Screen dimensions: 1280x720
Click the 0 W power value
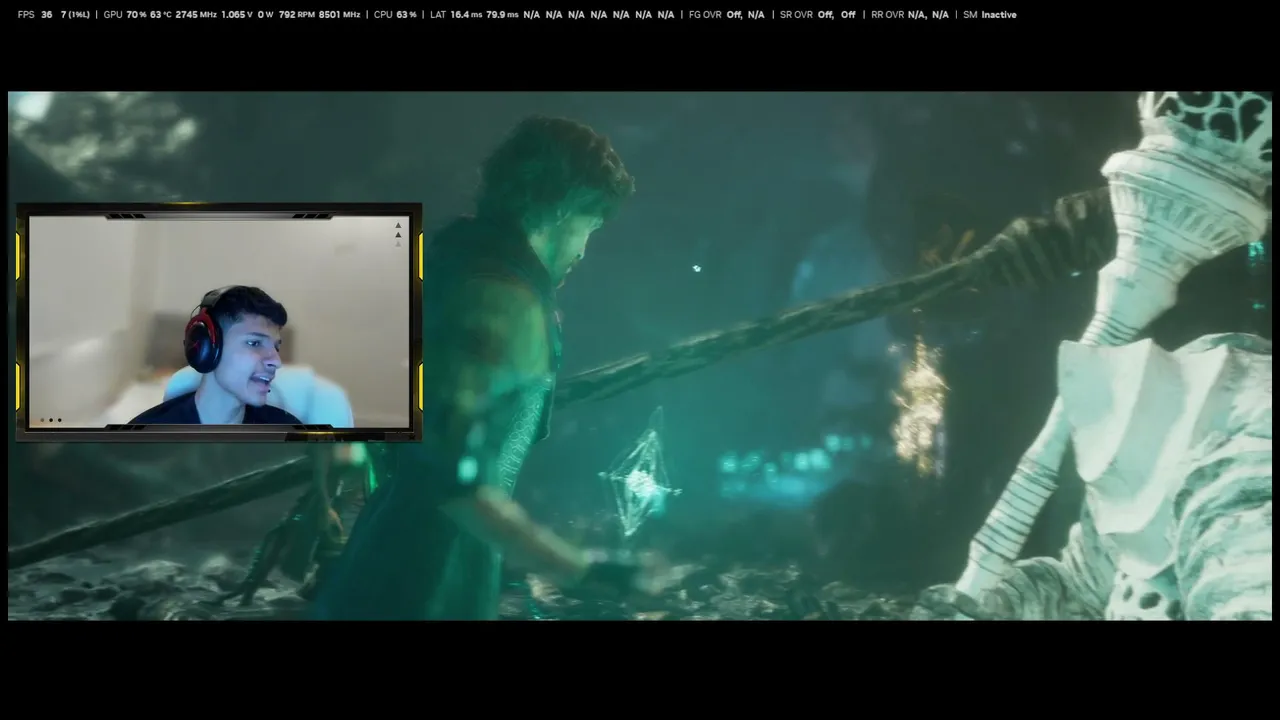[266, 15]
